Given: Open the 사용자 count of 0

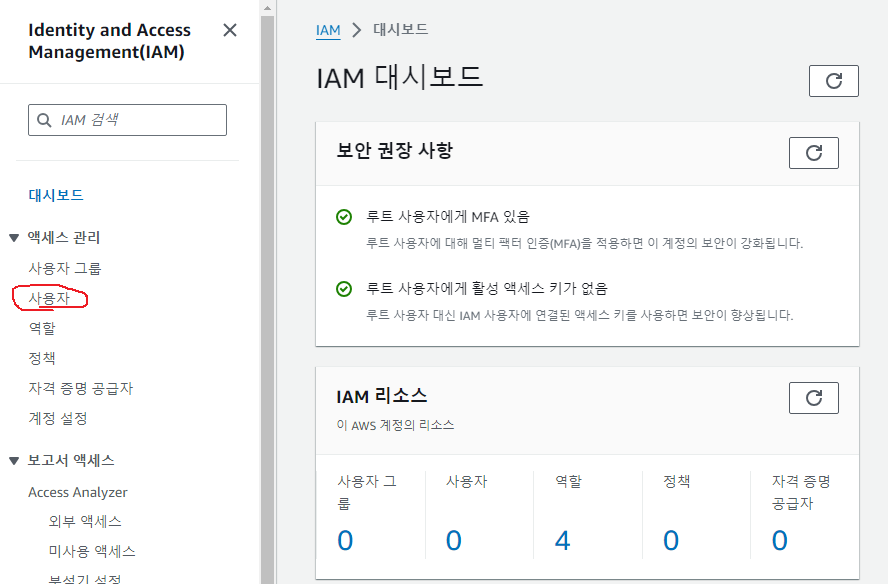Looking at the screenshot, I should pos(454,540).
